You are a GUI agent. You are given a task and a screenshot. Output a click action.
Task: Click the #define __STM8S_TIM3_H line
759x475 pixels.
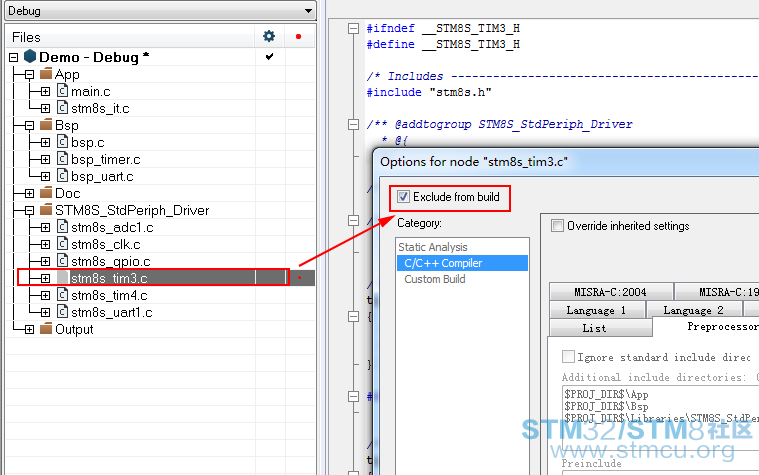pos(443,45)
